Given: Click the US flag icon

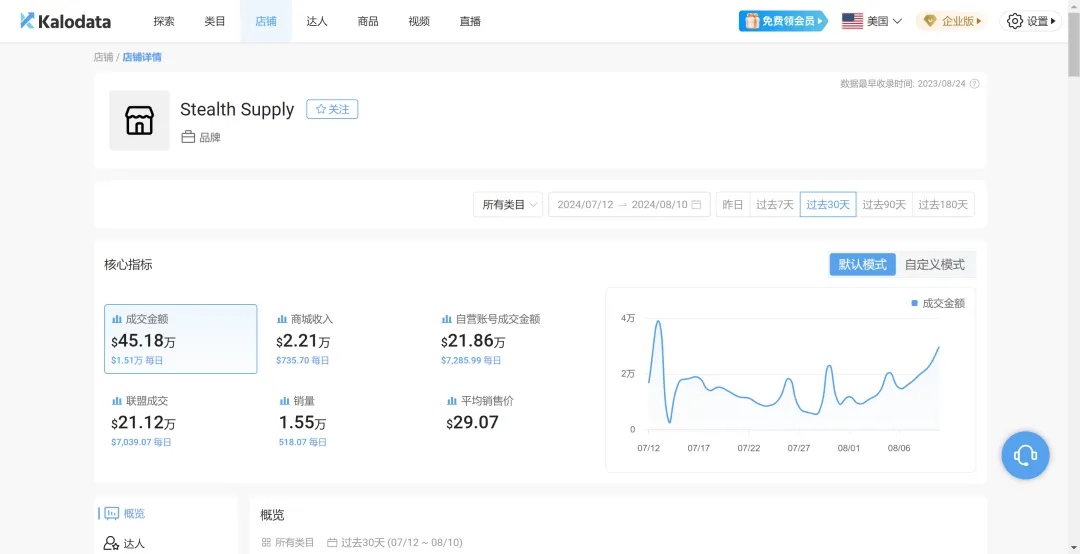Looking at the screenshot, I should 852,21.
